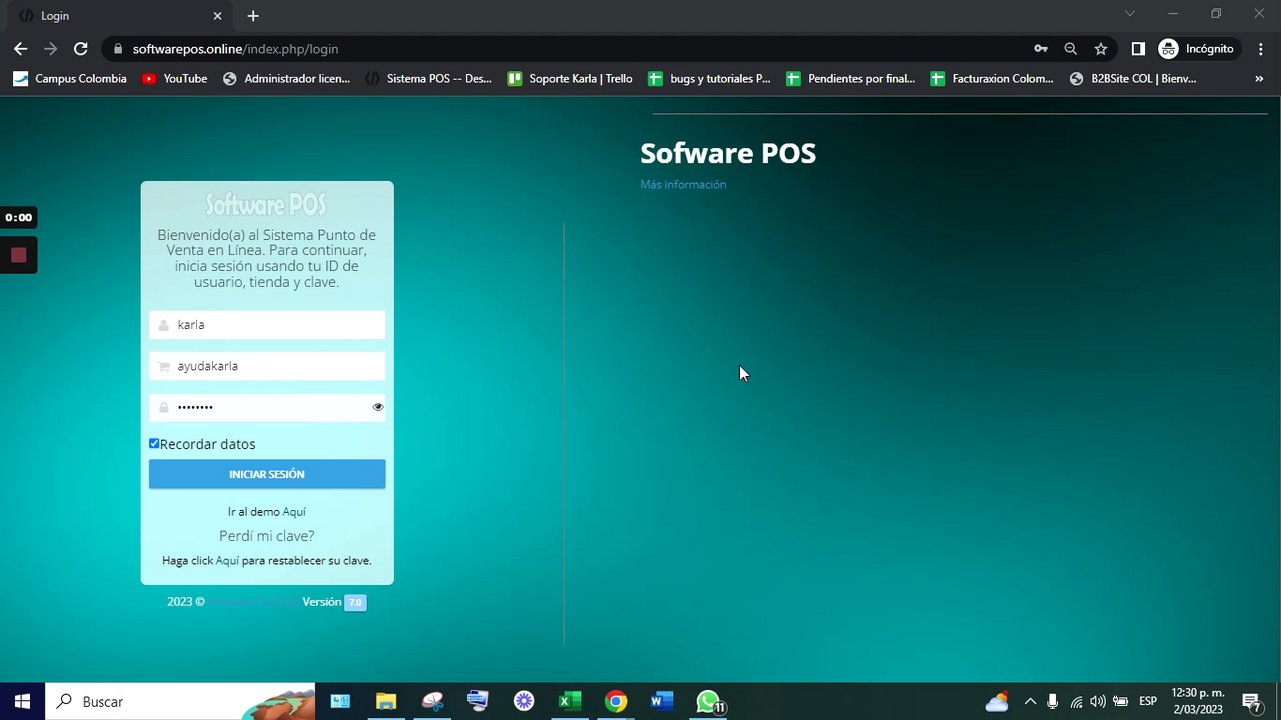The image size is (1281, 720).
Task: Open Sistema POS -- Des... bookmark
Action: pos(429,78)
